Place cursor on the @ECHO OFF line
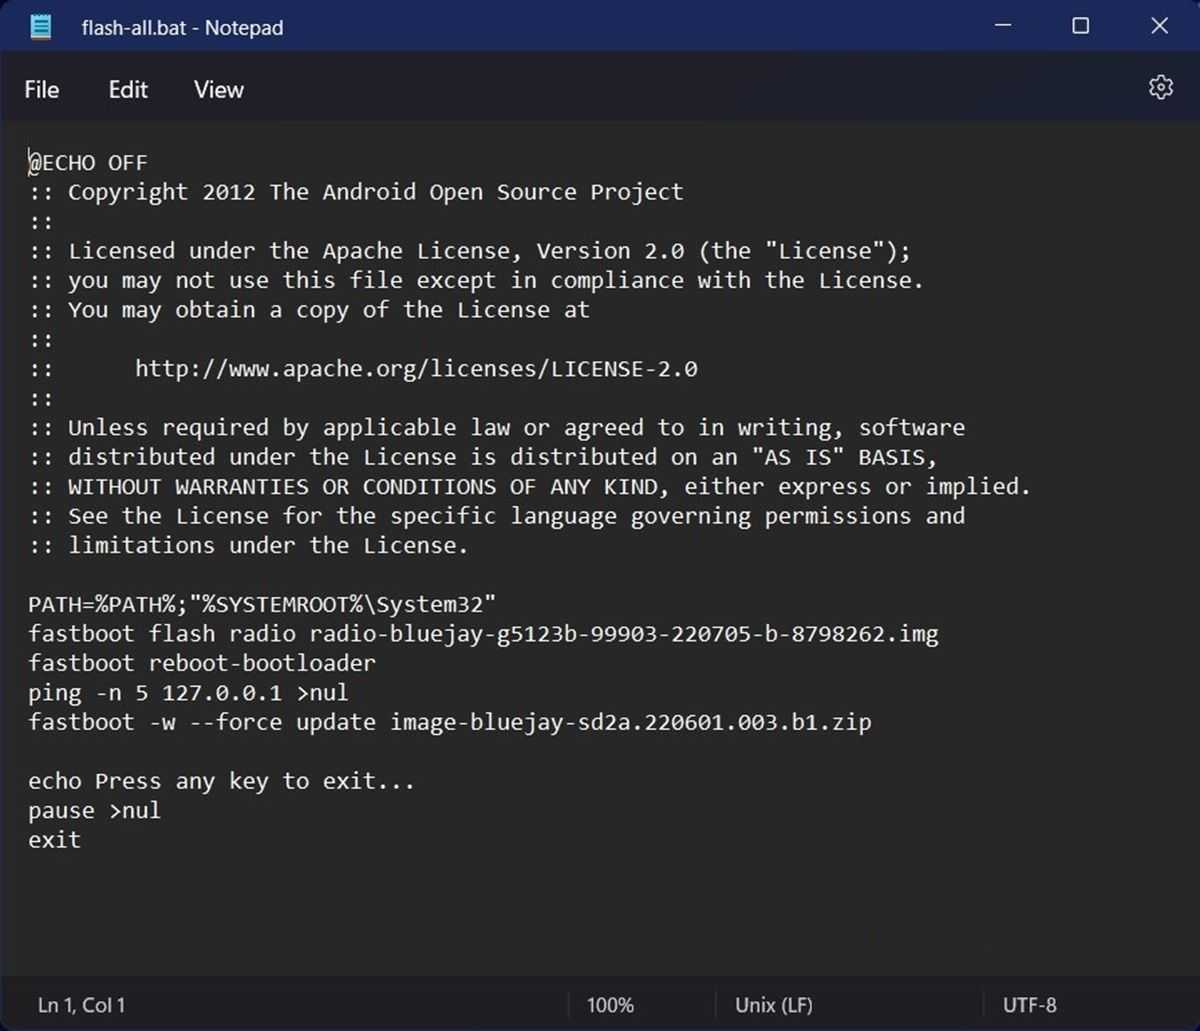The height and width of the screenshot is (1031, 1200). (88, 163)
